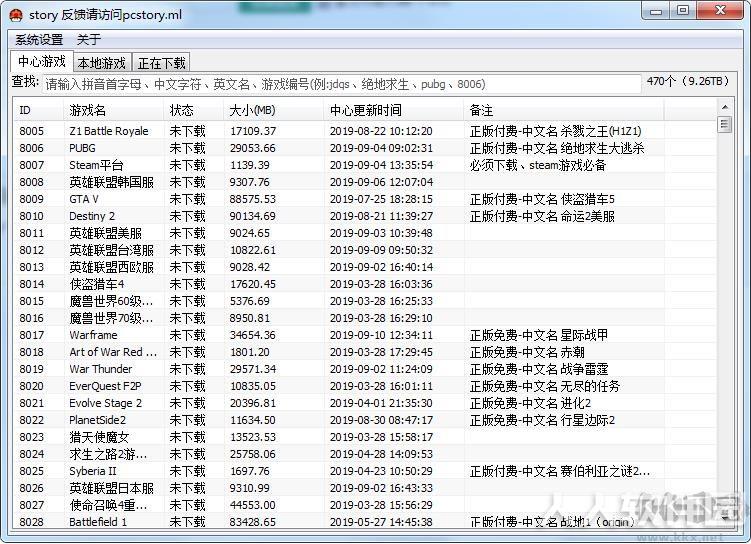Switch to the 正在下载 tab

(x=161, y=63)
